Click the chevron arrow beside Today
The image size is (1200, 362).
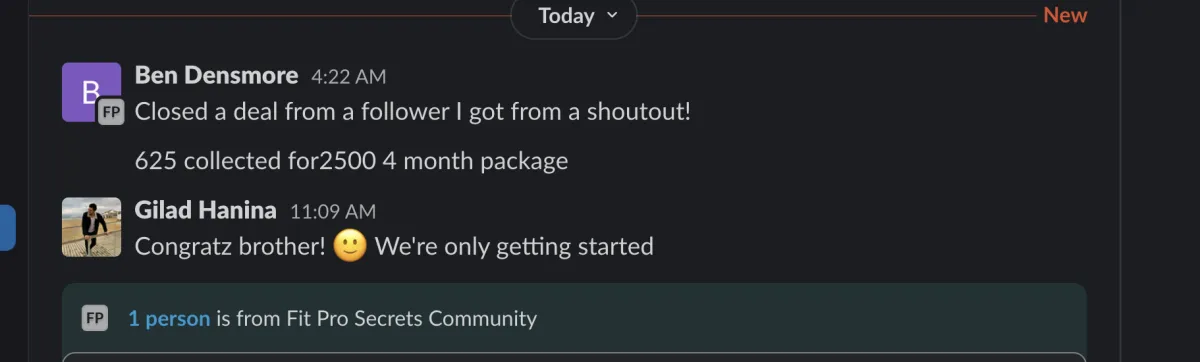coord(613,16)
